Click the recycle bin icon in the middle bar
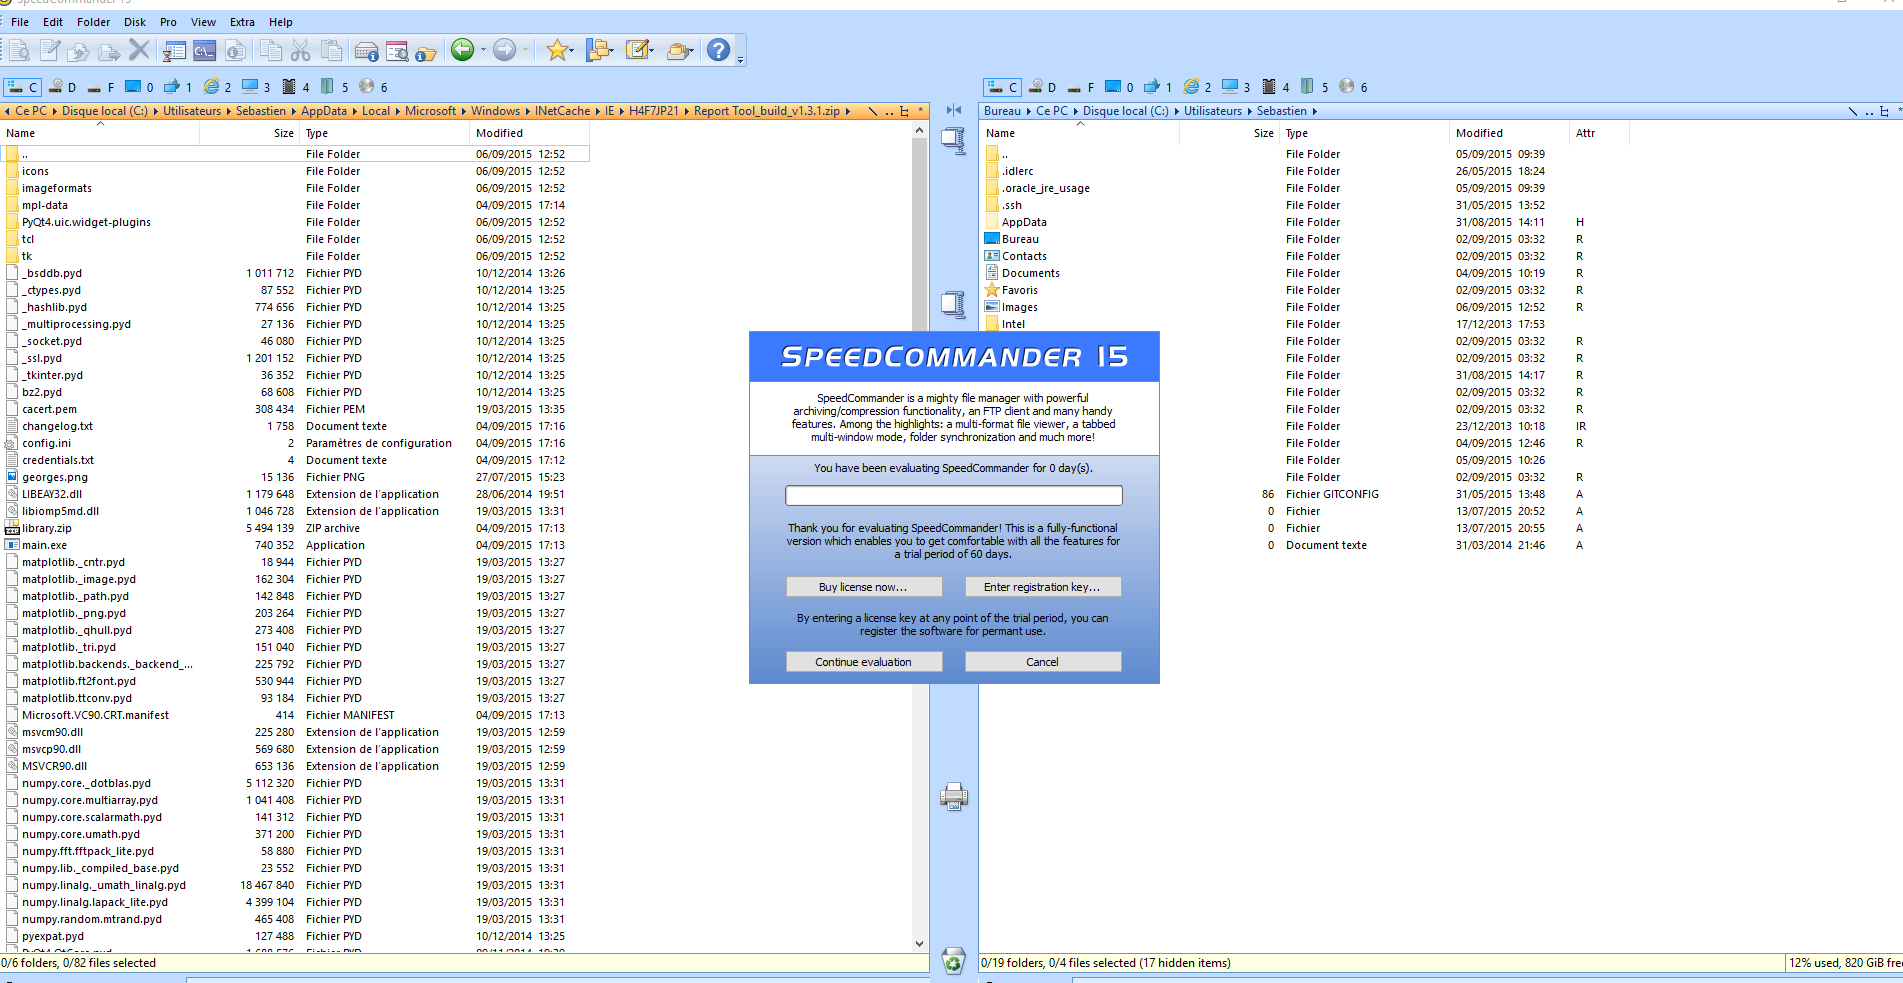This screenshot has width=1903, height=983. tap(954, 961)
